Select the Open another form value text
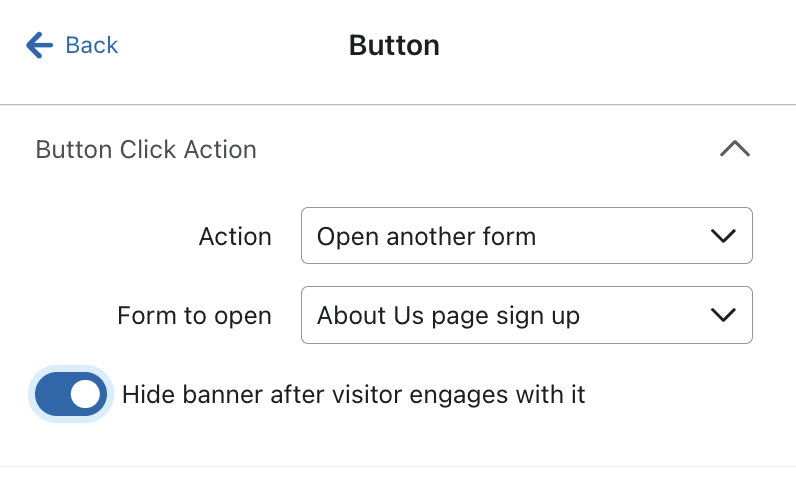This screenshot has height=478, width=796. (x=426, y=237)
